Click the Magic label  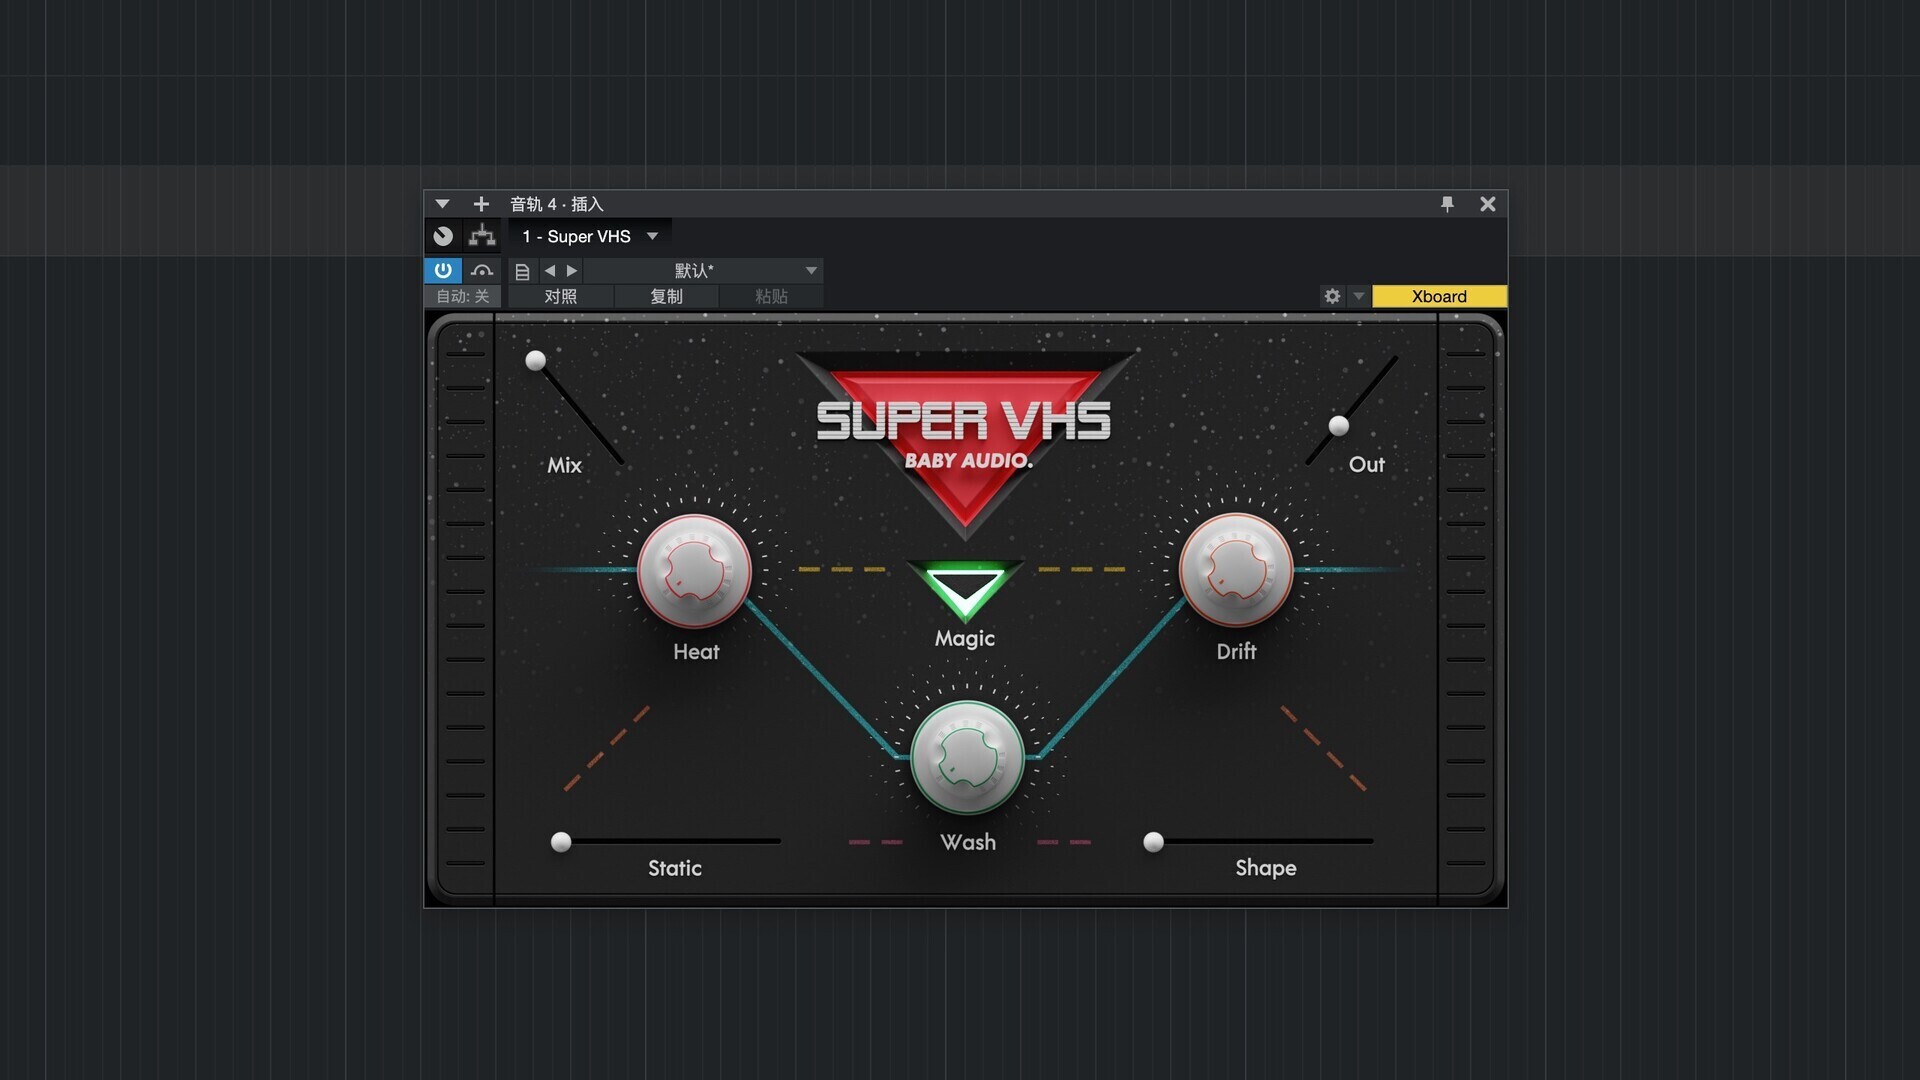click(x=965, y=639)
